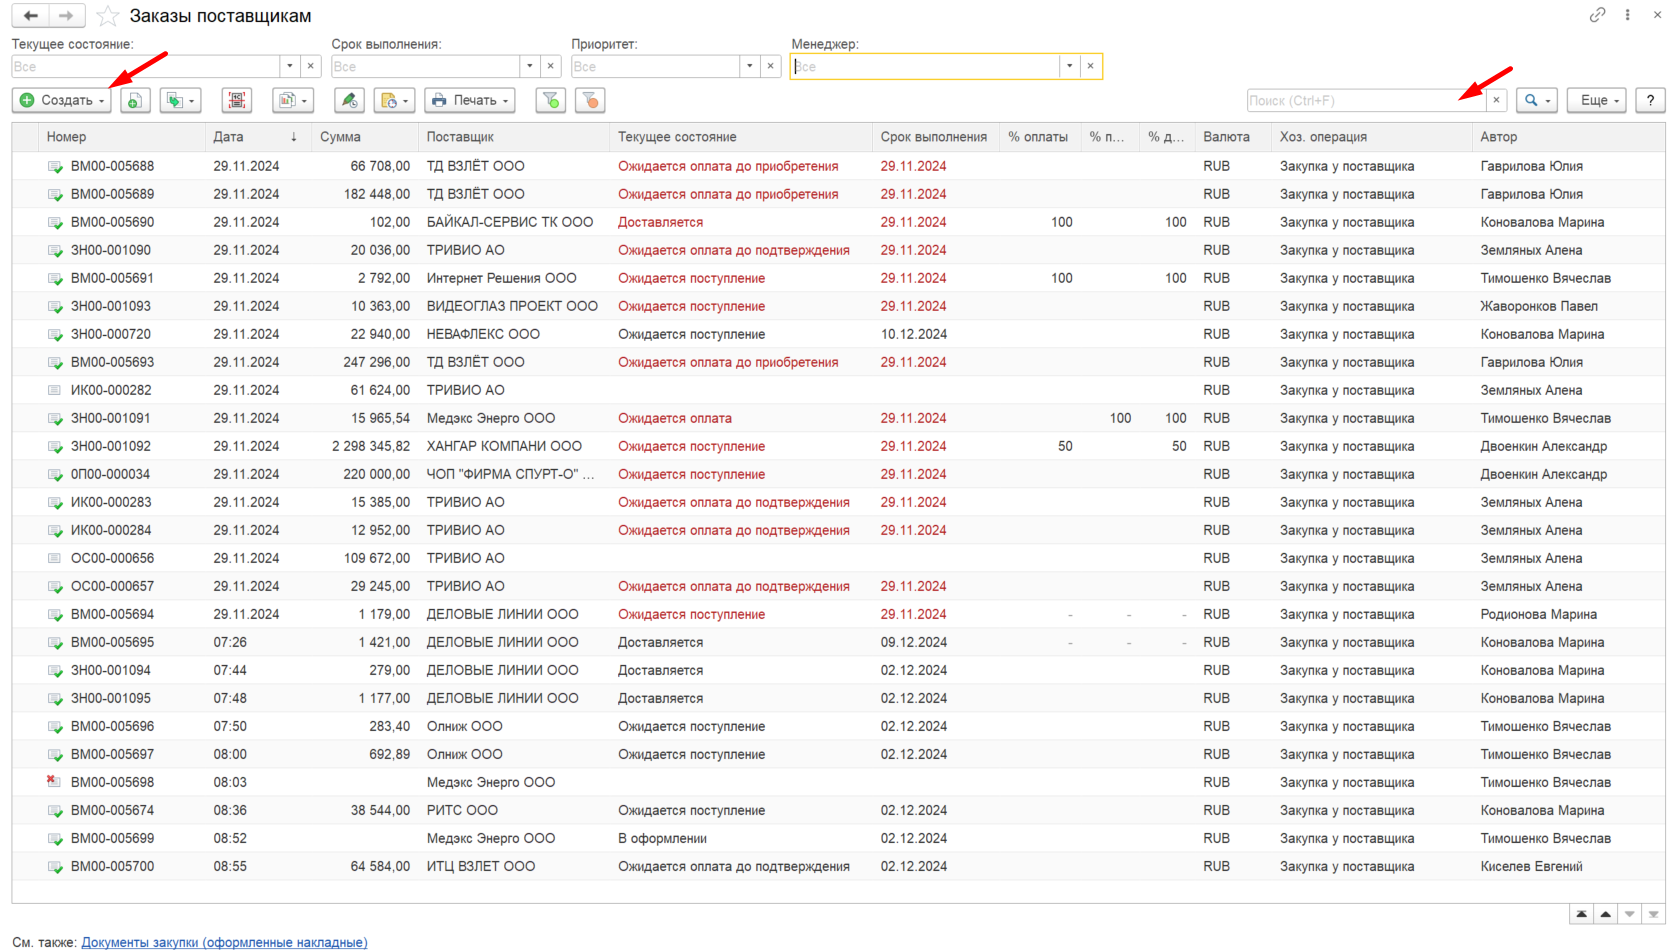Click the barcode scan icon in the toolbar
Image resolution: width=1676 pixels, height=952 pixels.
pyautogui.click(x=237, y=100)
